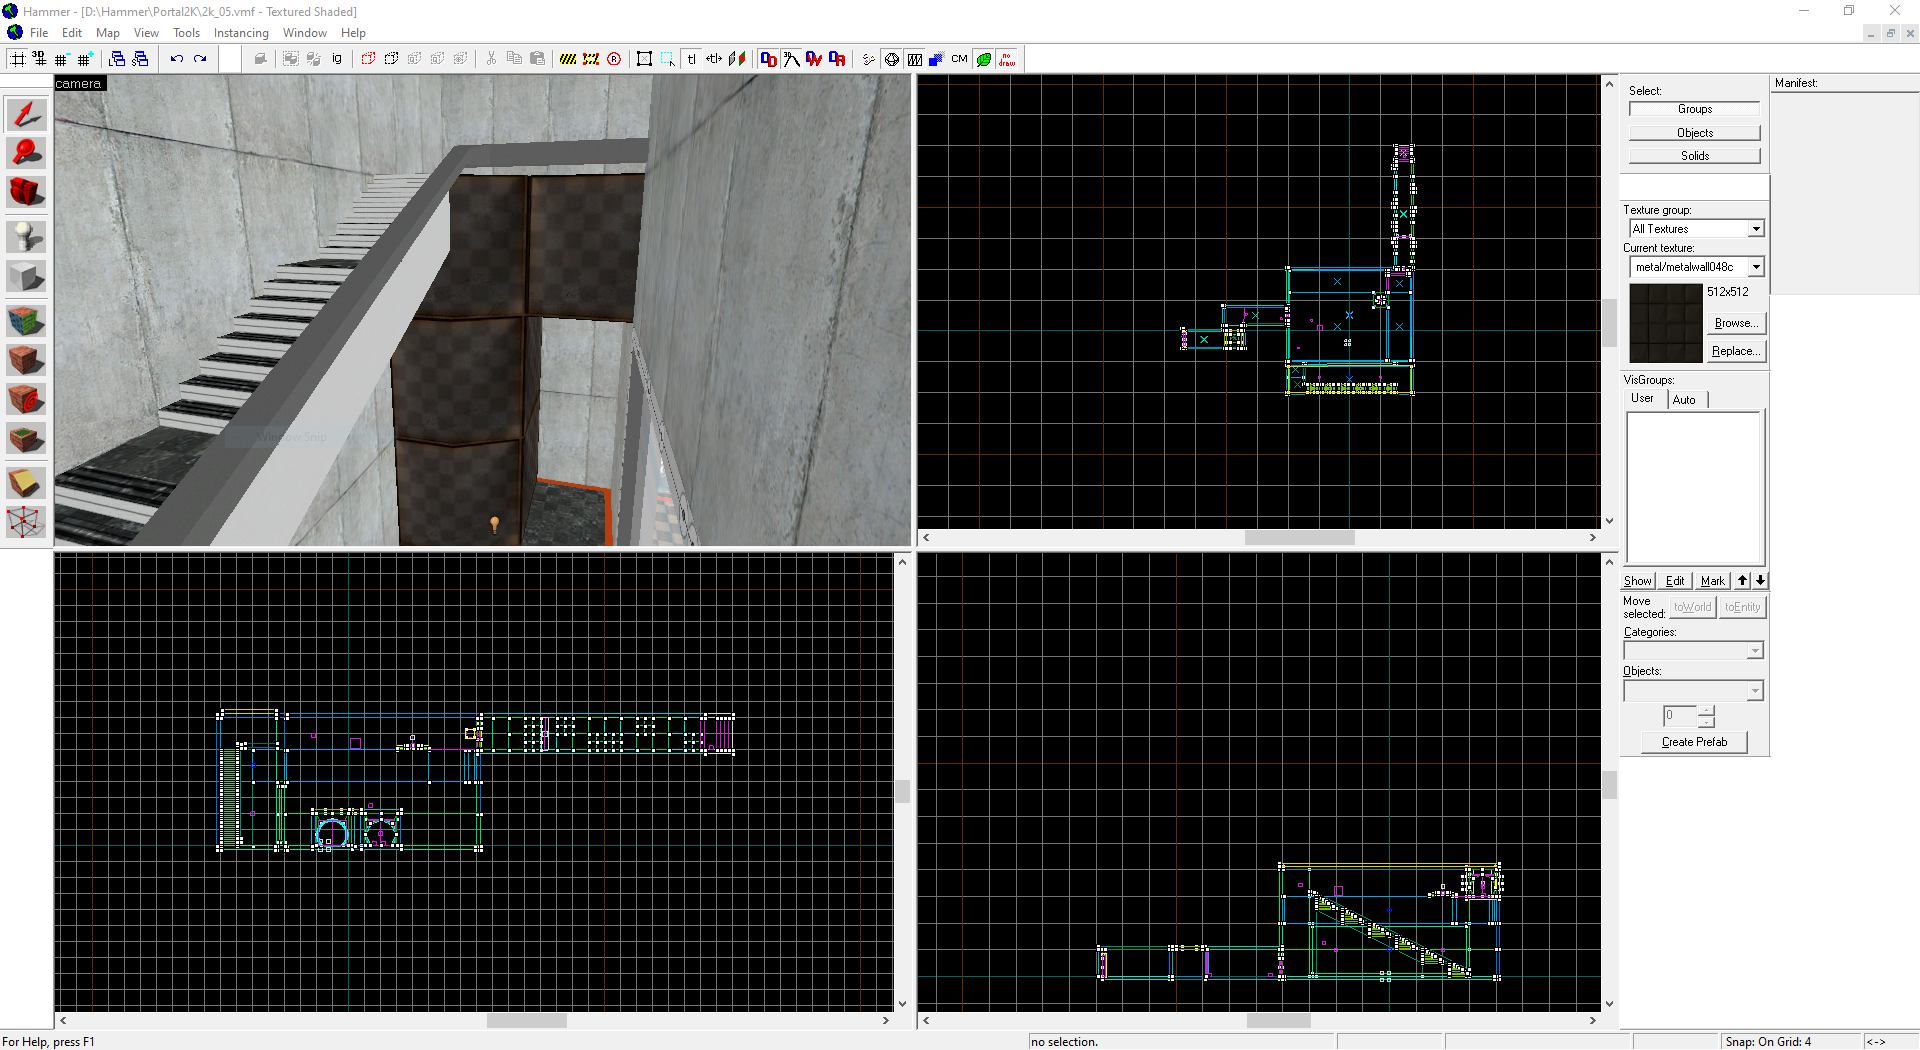Click the Mark VisGroup button
Viewport: 1920px width, 1050px height.
tap(1713, 581)
